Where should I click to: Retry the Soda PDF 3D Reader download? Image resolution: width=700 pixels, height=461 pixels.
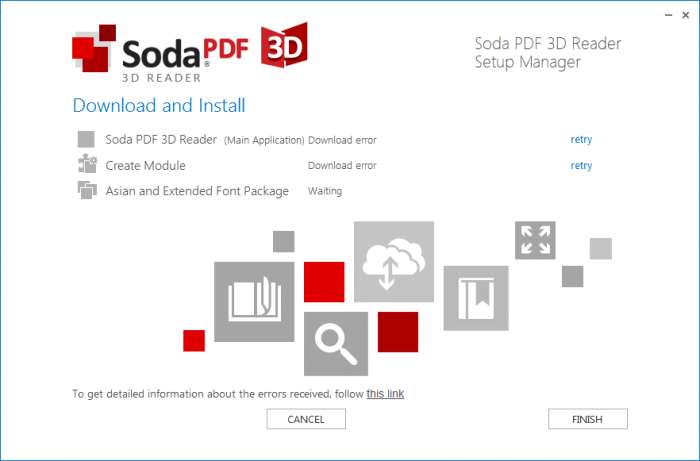(581, 139)
